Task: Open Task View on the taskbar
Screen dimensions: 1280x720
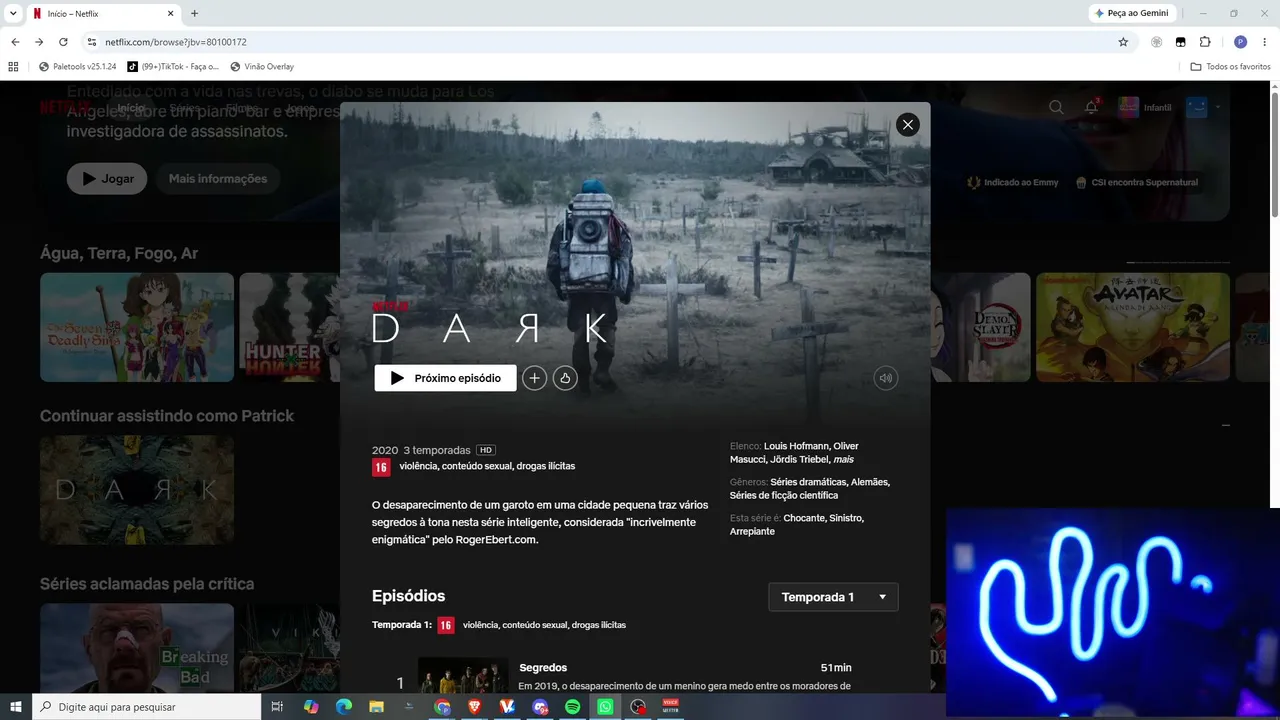Action: (277, 706)
